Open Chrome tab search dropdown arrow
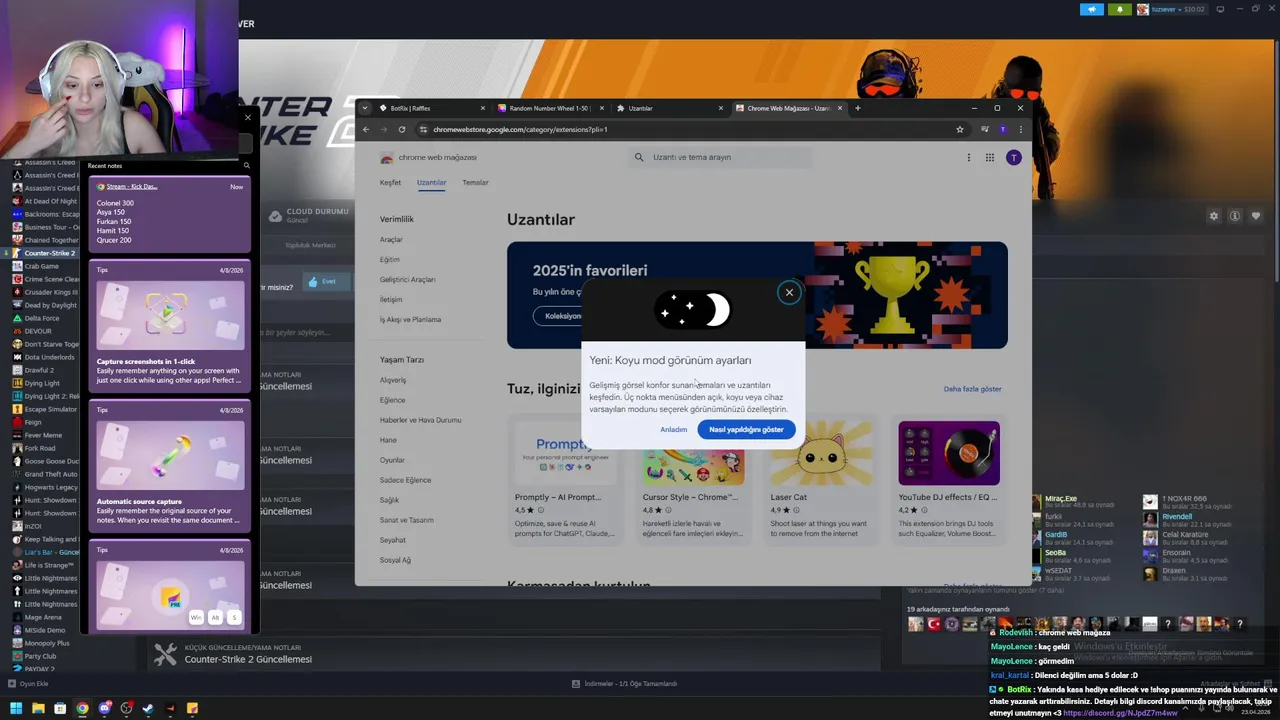1280x720 pixels. [x=365, y=108]
